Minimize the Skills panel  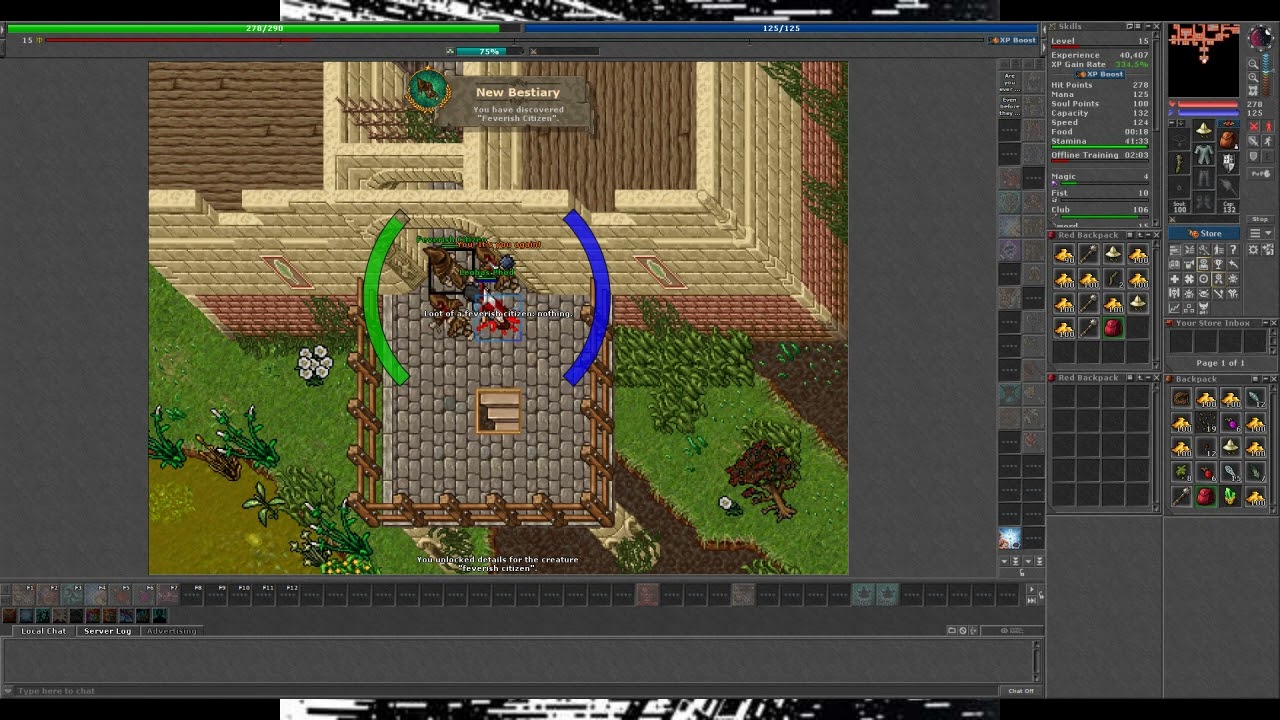[x=1147, y=26]
